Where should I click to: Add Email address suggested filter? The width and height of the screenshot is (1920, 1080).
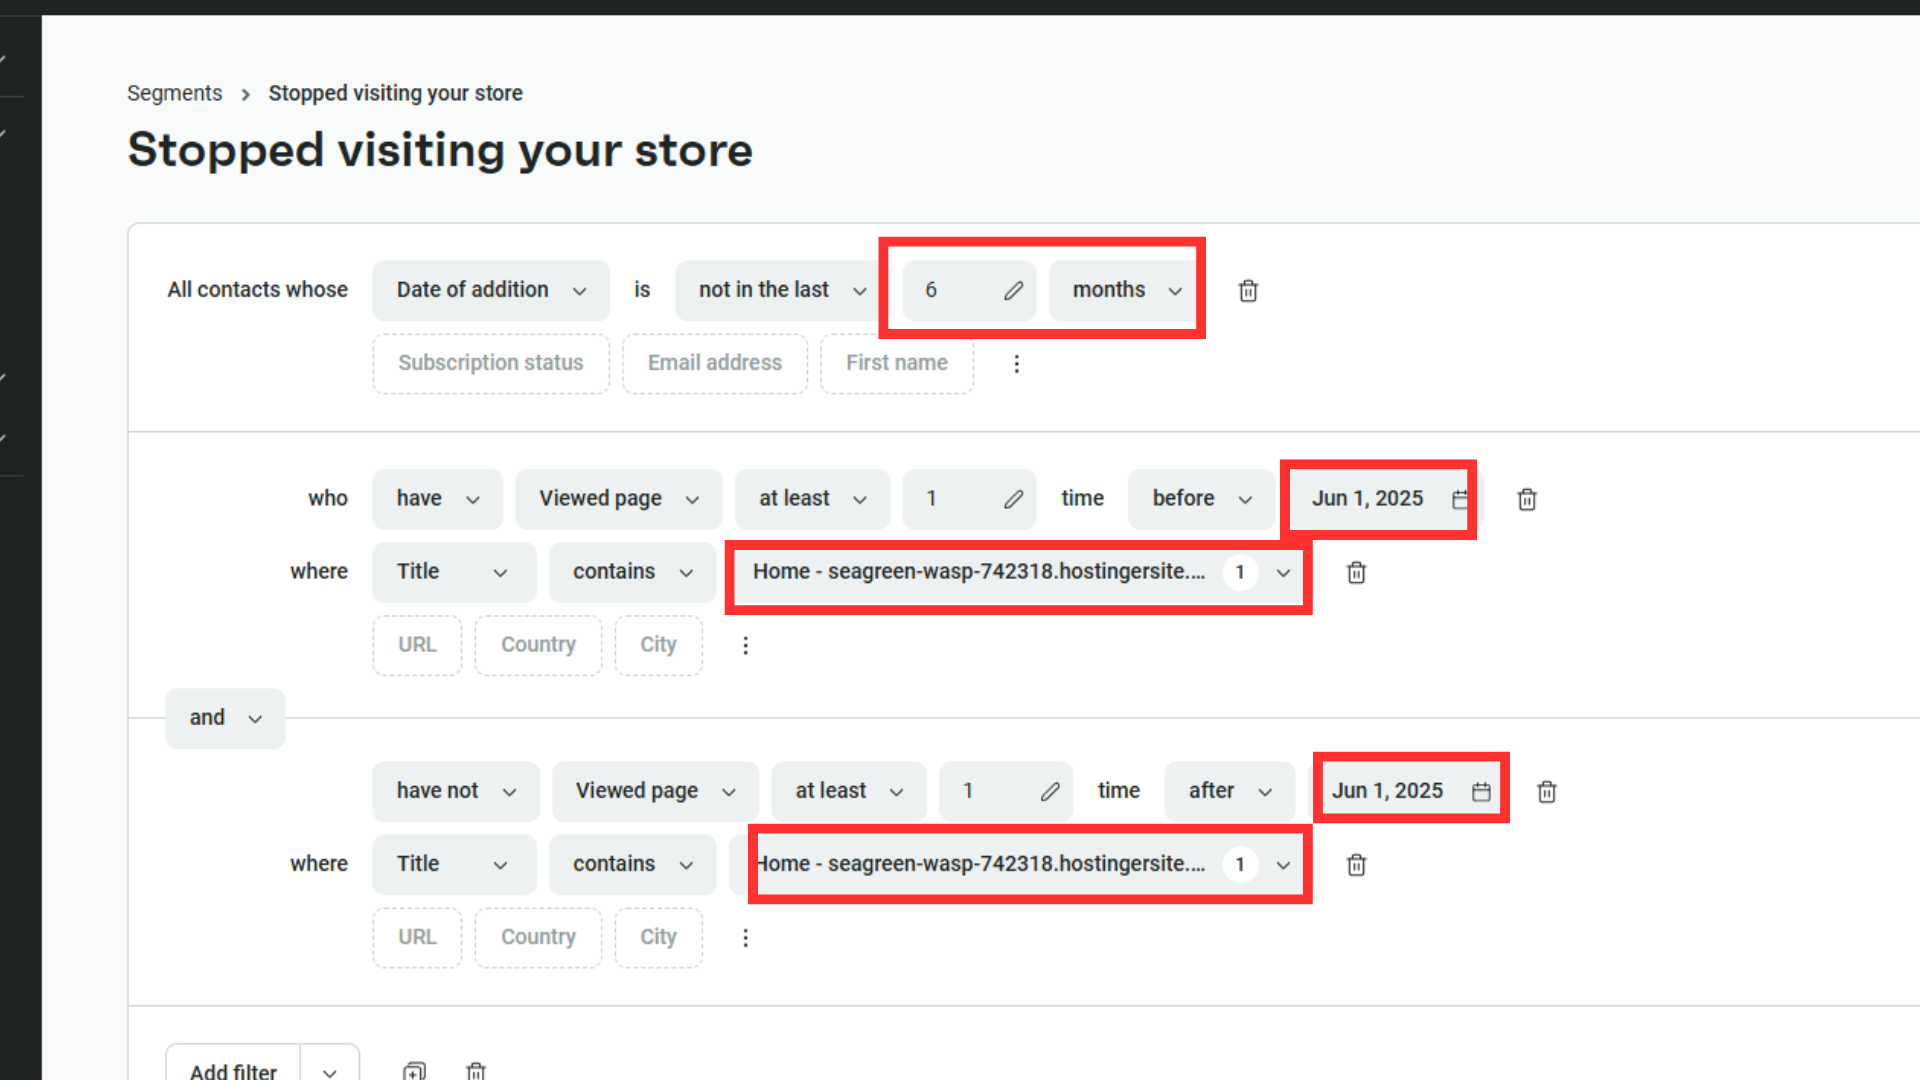point(714,363)
